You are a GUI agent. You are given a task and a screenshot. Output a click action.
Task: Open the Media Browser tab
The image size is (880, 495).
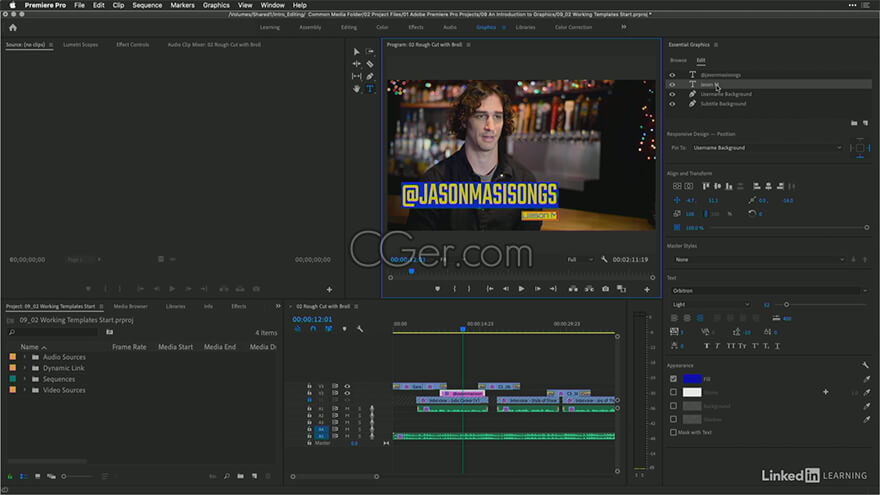pyautogui.click(x=130, y=306)
